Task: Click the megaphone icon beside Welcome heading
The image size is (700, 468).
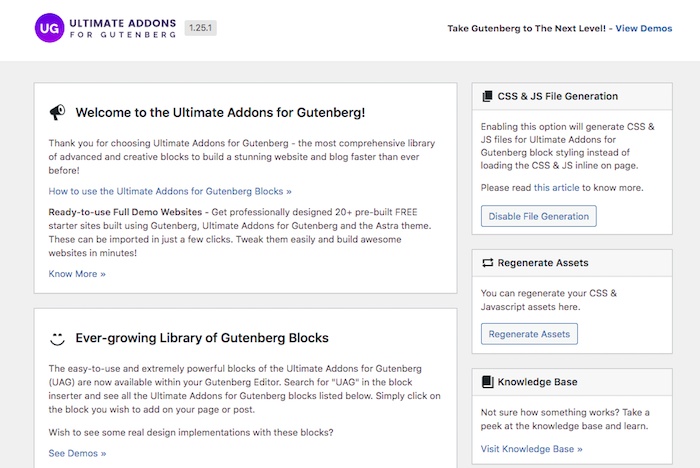Action: (x=57, y=112)
